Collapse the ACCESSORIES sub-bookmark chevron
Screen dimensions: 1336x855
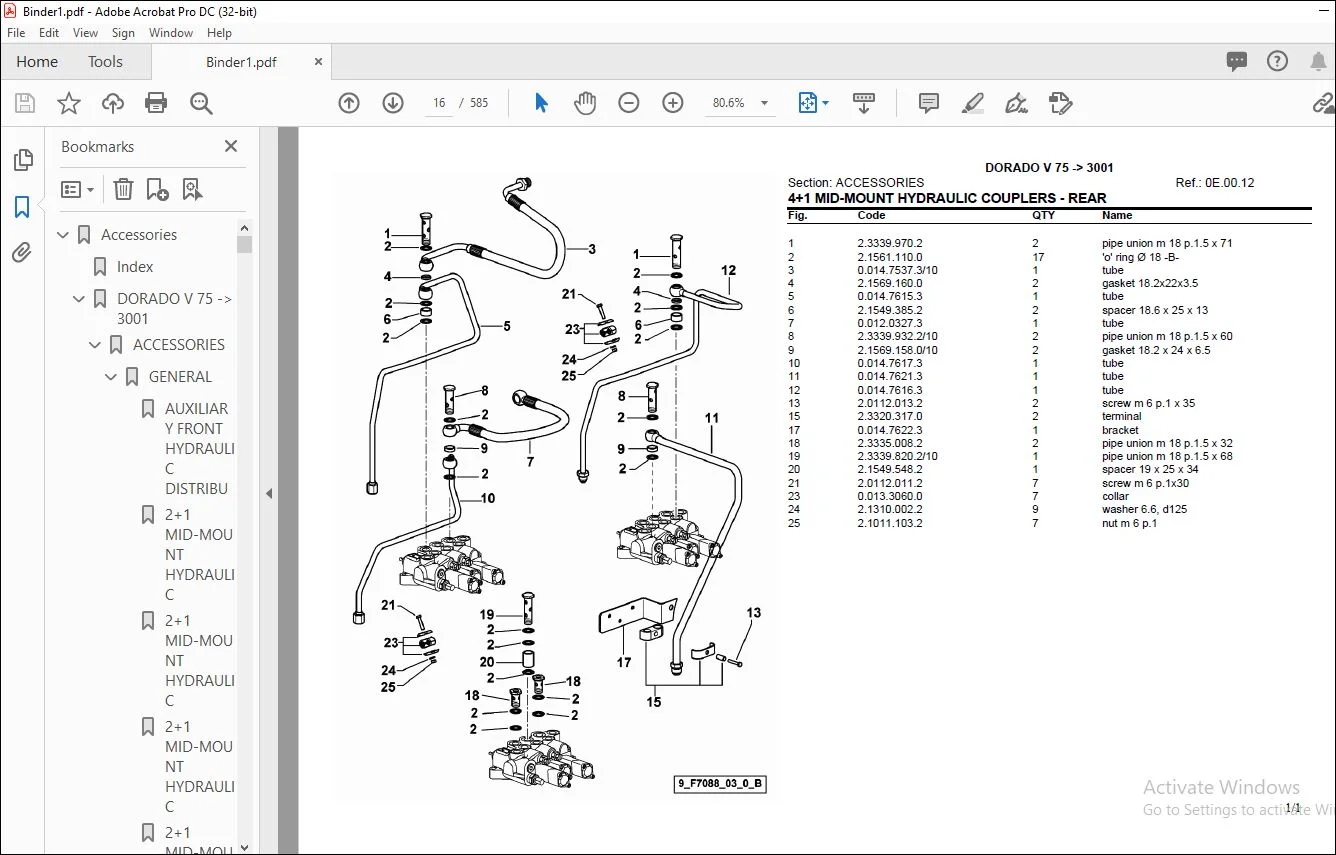tap(96, 345)
